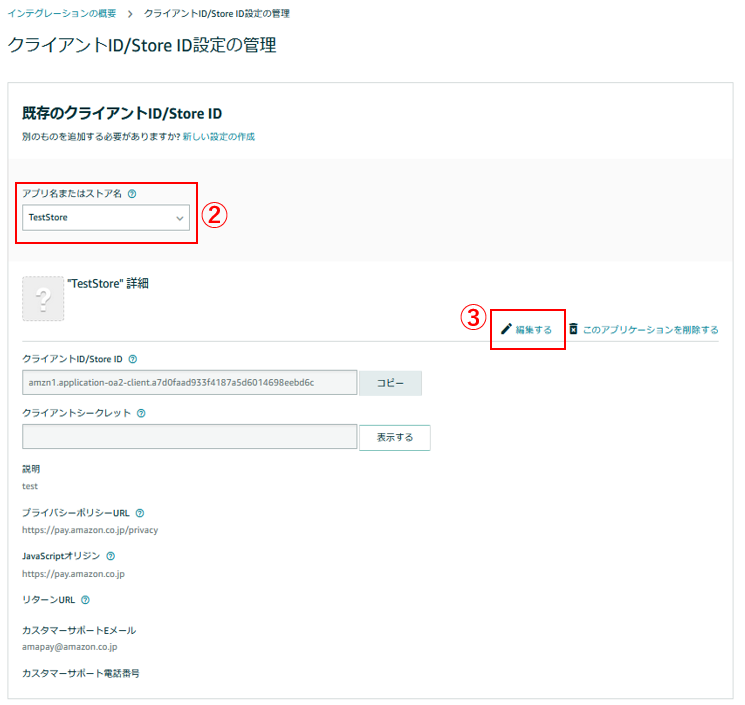Image resolution: width=745 pixels, height=705 pixels.
Task: Click help icon next to リターンURL
Action: pyautogui.click(x=85, y=600)
